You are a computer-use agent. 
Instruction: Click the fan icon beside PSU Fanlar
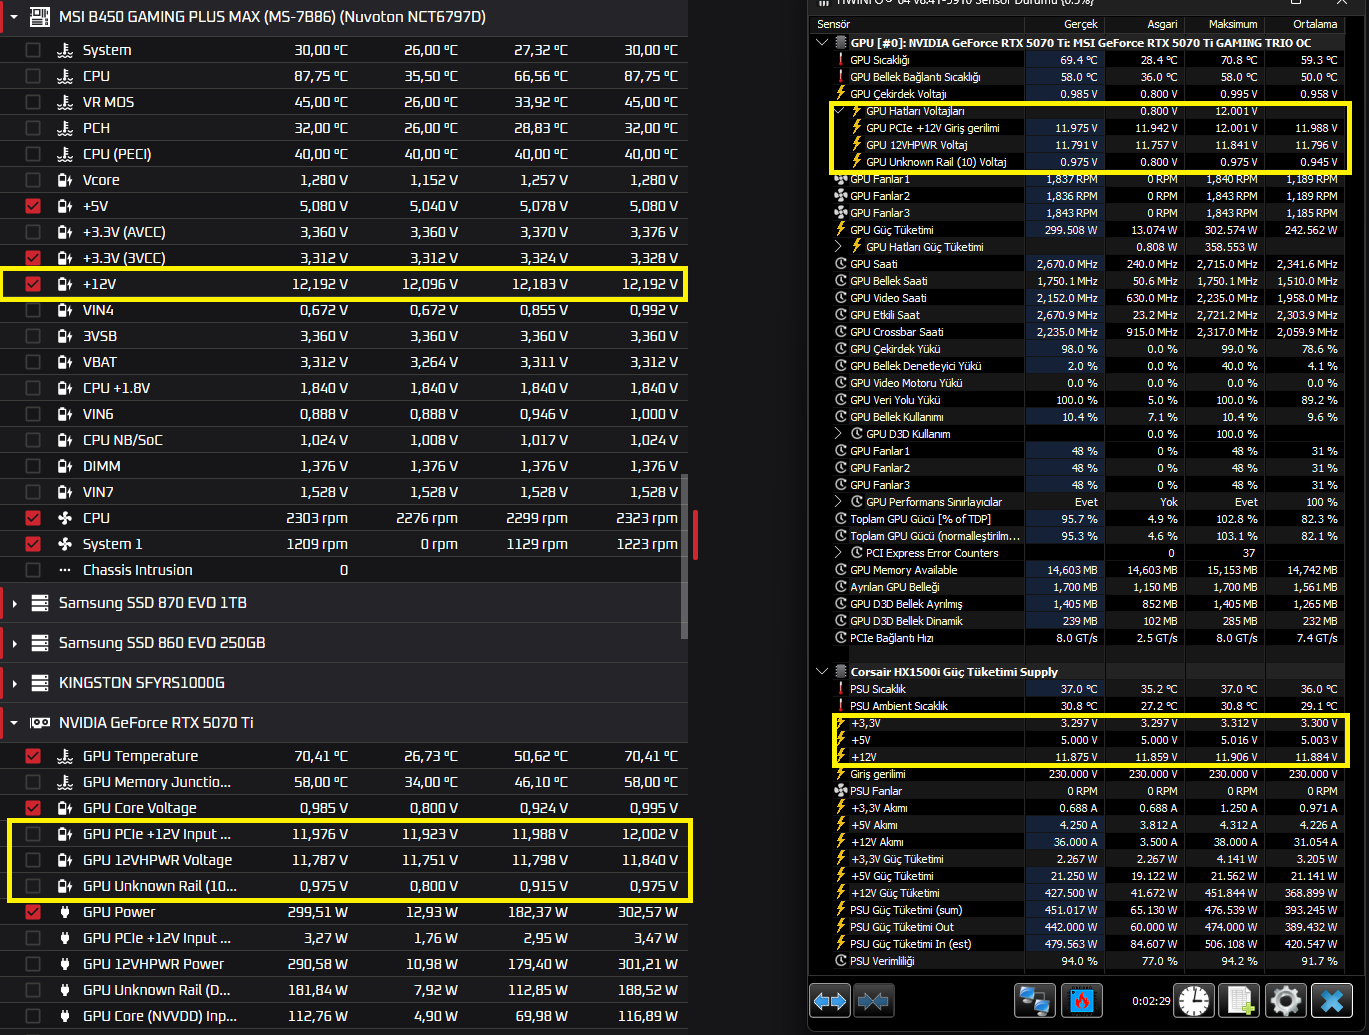tap(841, 791)
